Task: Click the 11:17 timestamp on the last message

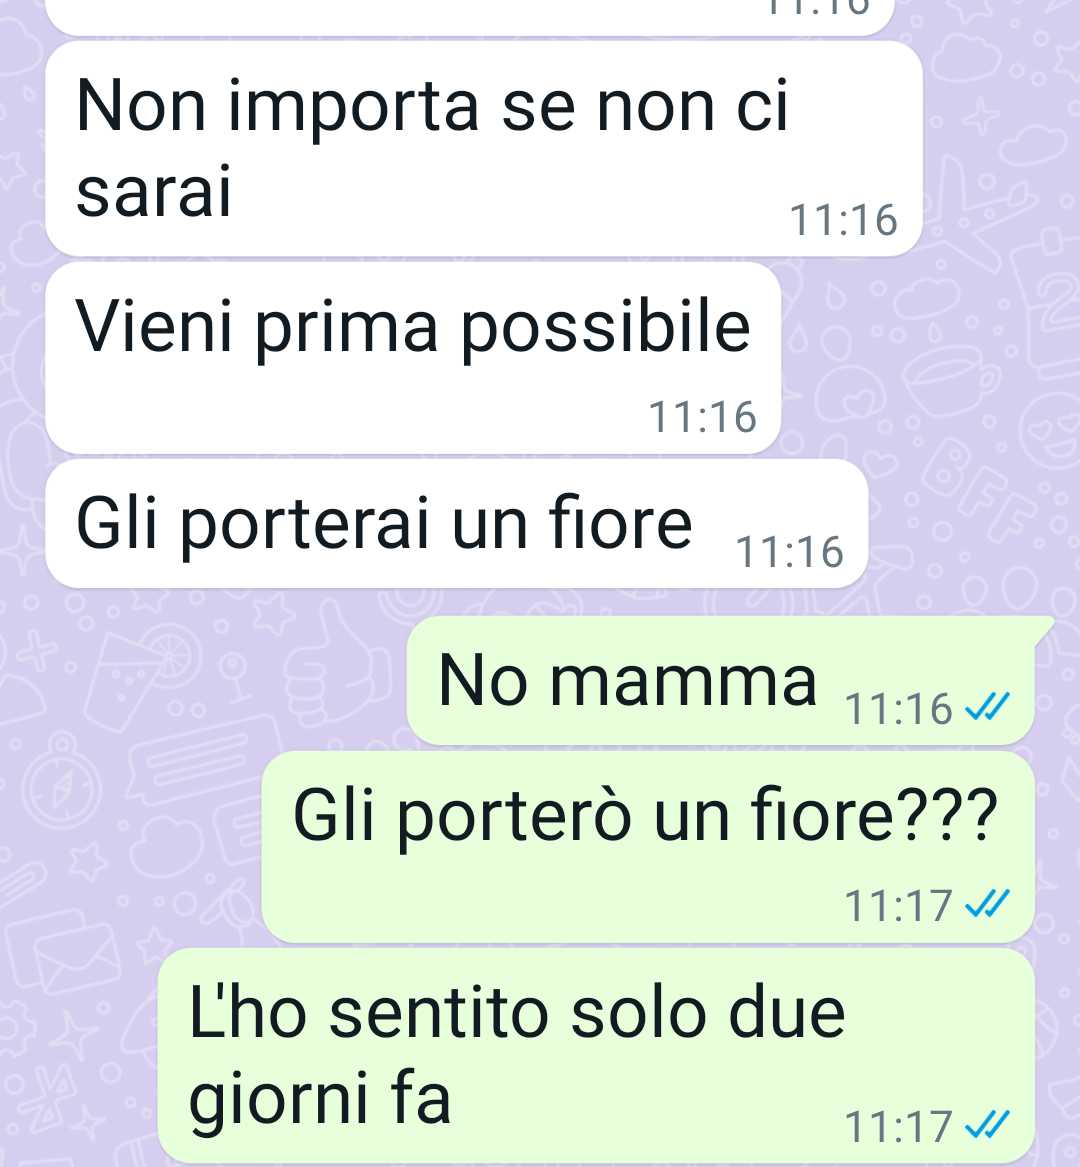Action: (x=899, y=1126)
